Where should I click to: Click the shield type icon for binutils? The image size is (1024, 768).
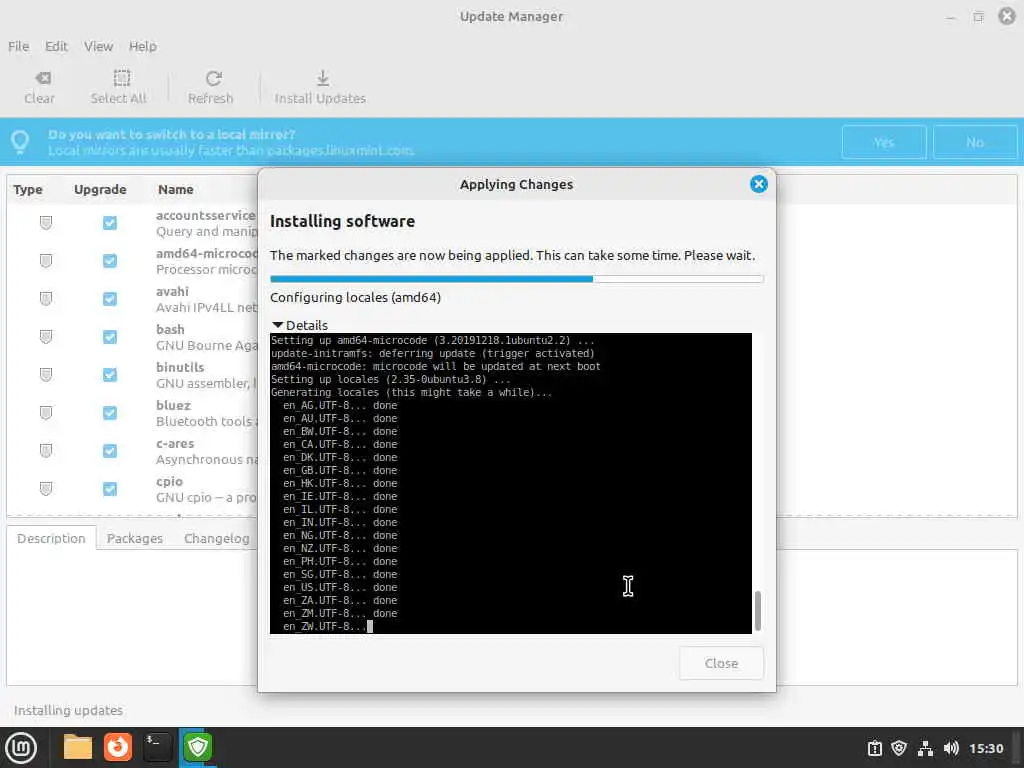pyautogui.click(x=46, y=375)
